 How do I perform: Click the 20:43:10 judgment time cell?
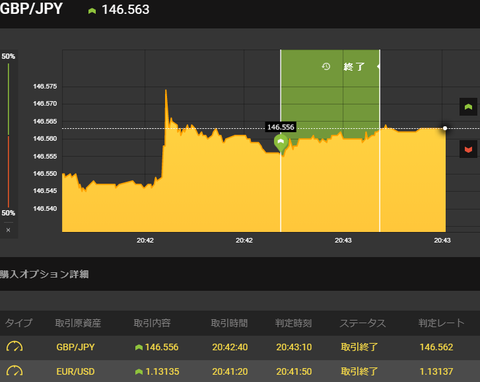(294, 347)
